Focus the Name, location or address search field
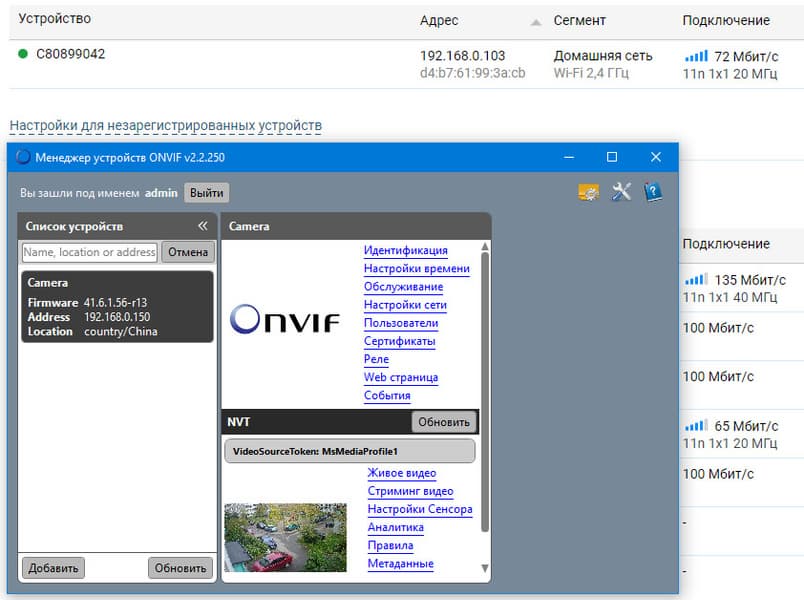This screenshot has width=804, height=600. 90,252
